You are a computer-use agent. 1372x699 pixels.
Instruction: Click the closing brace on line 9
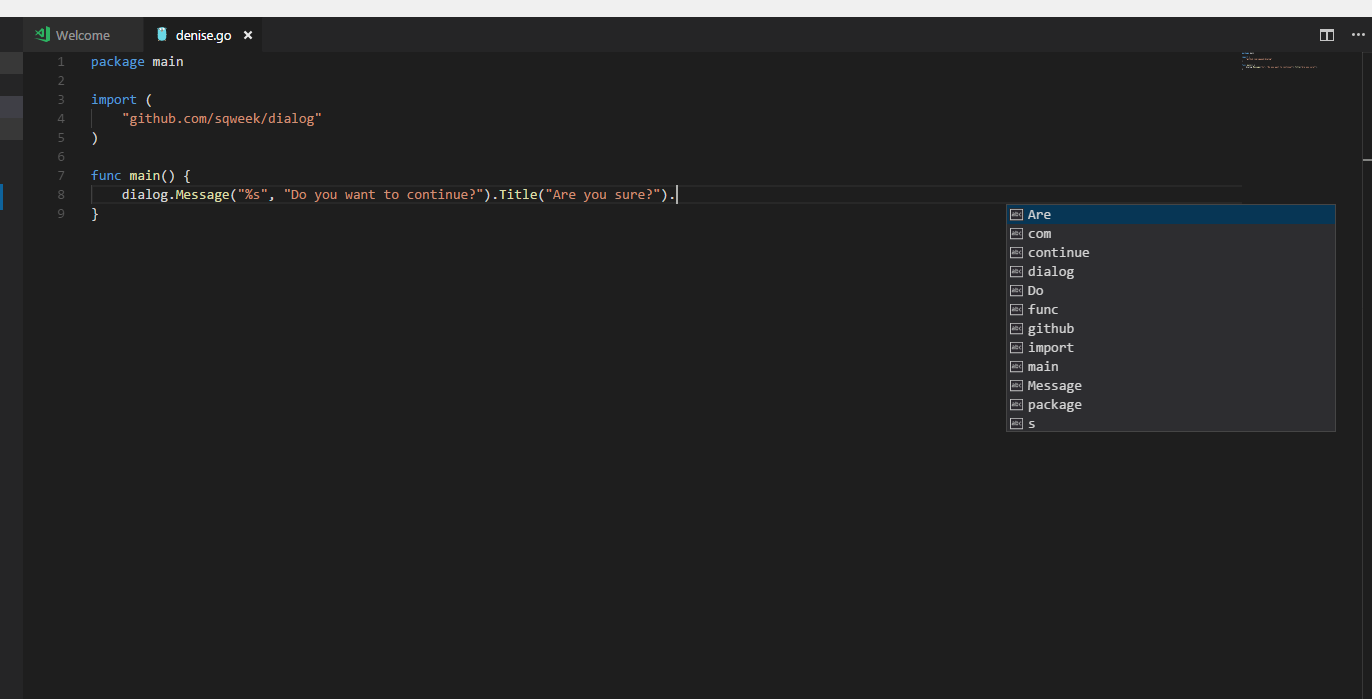pos(95,213)
